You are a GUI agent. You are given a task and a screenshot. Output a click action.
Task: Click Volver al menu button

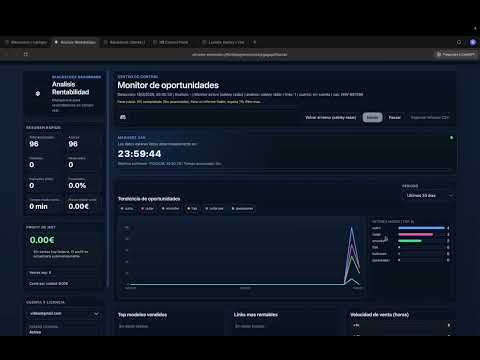point(331,117)
